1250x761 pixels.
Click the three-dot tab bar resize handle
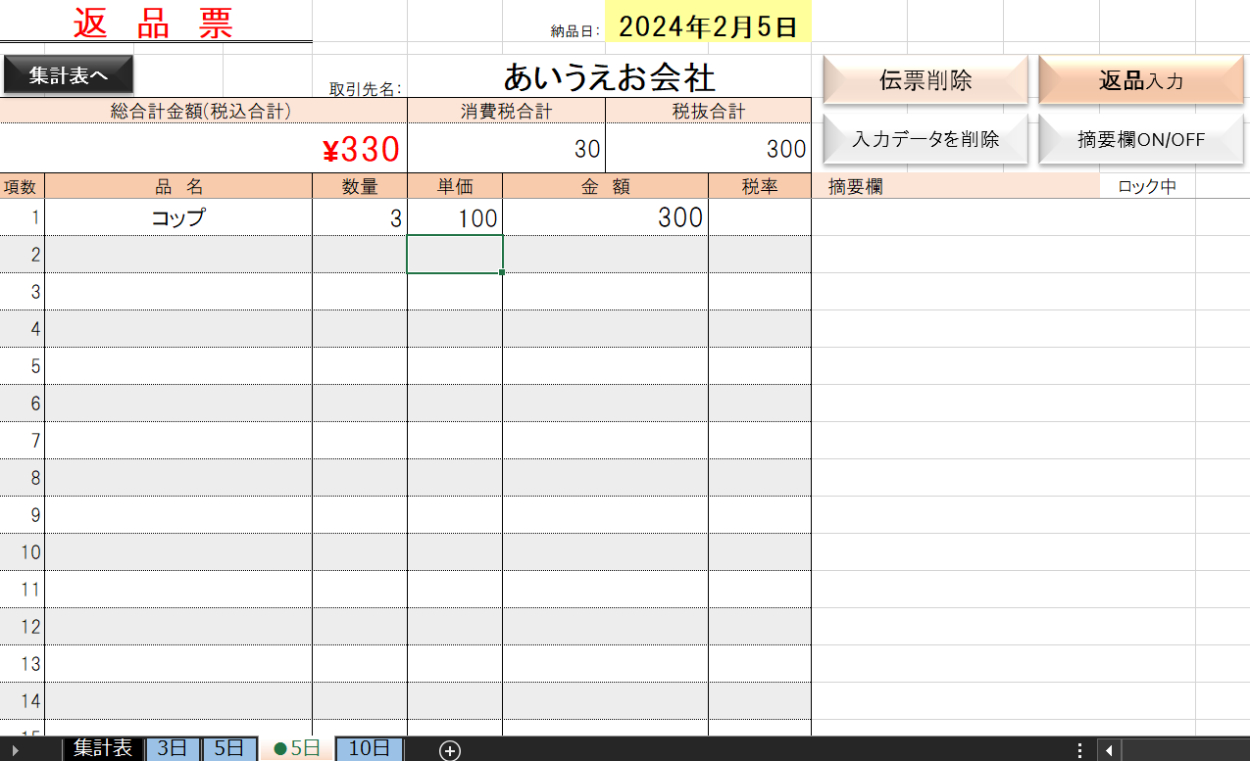coord(1080,750)
